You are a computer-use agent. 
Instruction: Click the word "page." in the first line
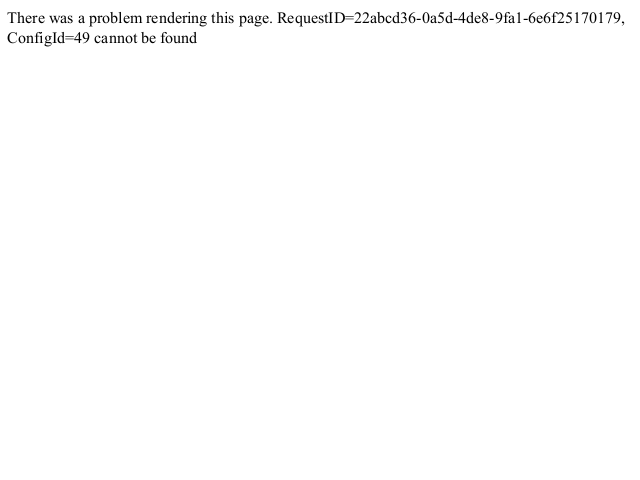pos(256,20)
